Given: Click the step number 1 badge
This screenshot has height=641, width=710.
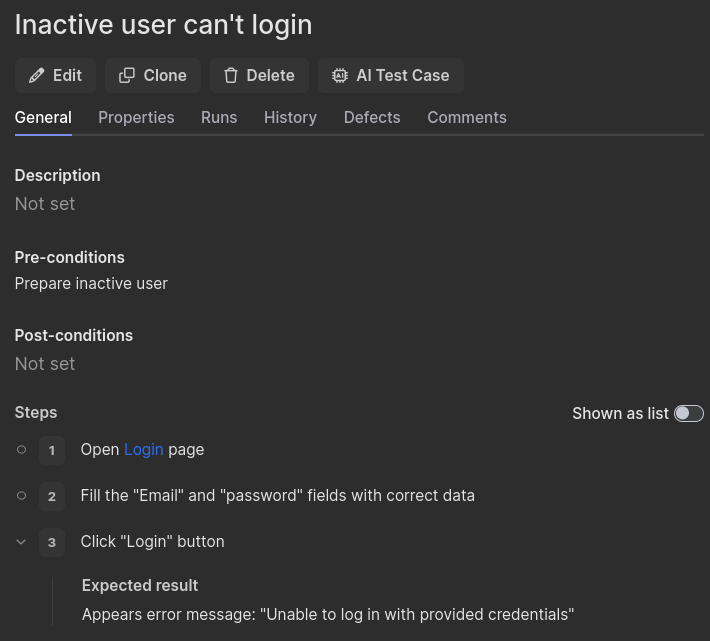Looking at the screenshot, I should 52,451.
